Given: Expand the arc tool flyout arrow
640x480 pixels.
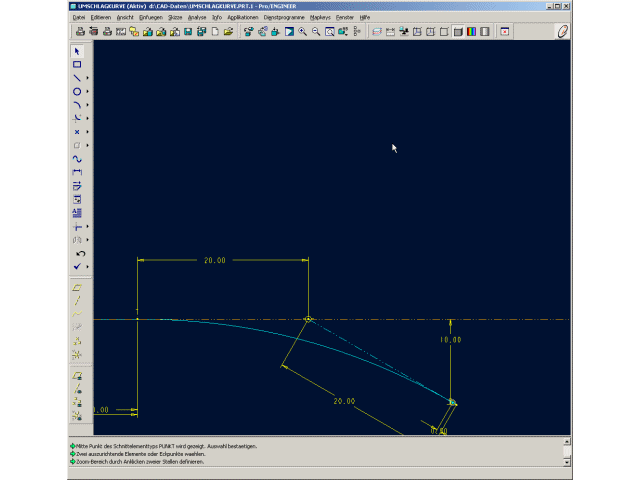Looking at the screenshot, I should [87, 105].
